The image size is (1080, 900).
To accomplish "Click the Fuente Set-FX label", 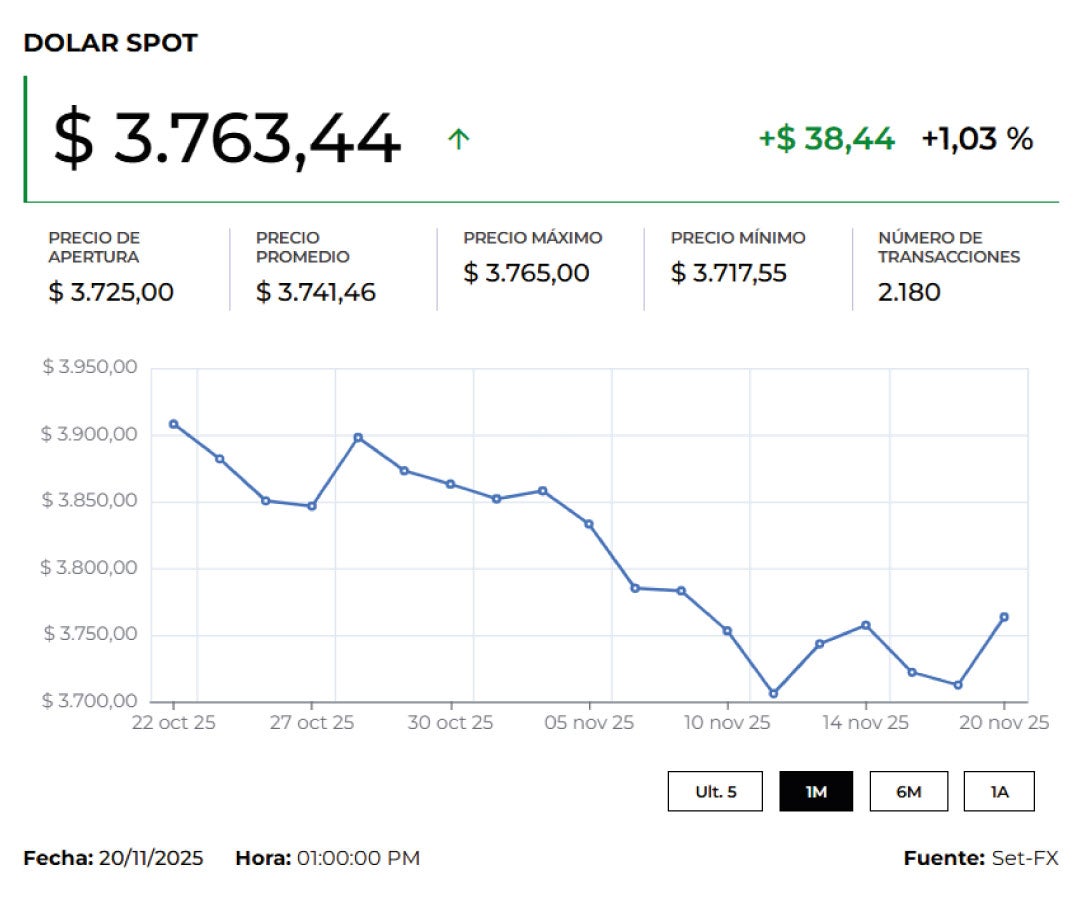I will [980, 858].
